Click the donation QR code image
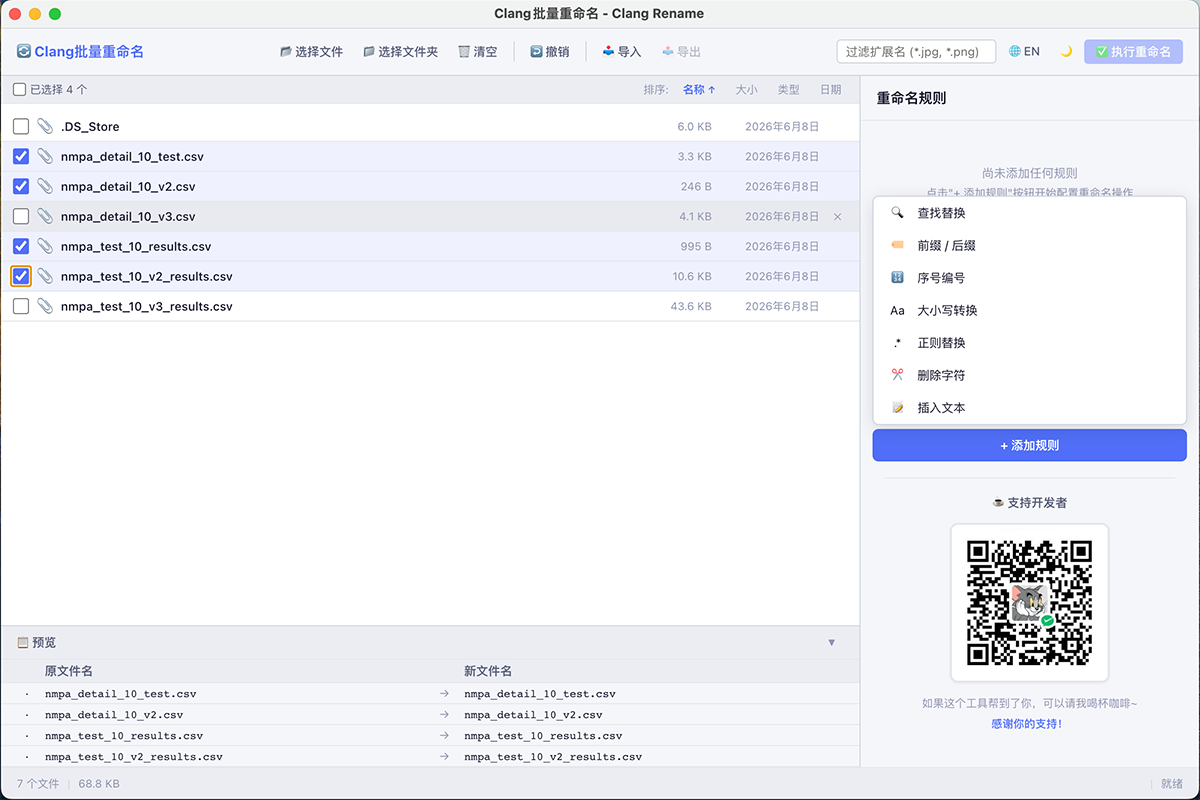Viewport: 1200px width, 800px height. (x=1029, y=603)
